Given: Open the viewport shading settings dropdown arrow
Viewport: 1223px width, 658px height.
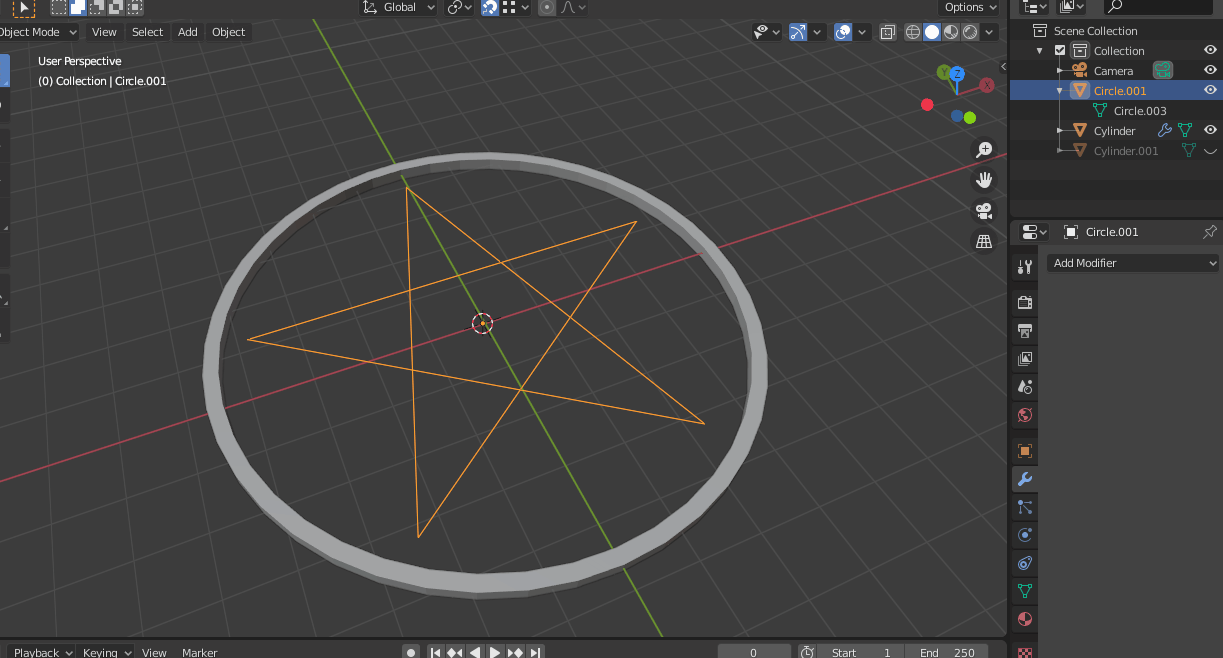Looking at the screenshot, I should point(988,31).
